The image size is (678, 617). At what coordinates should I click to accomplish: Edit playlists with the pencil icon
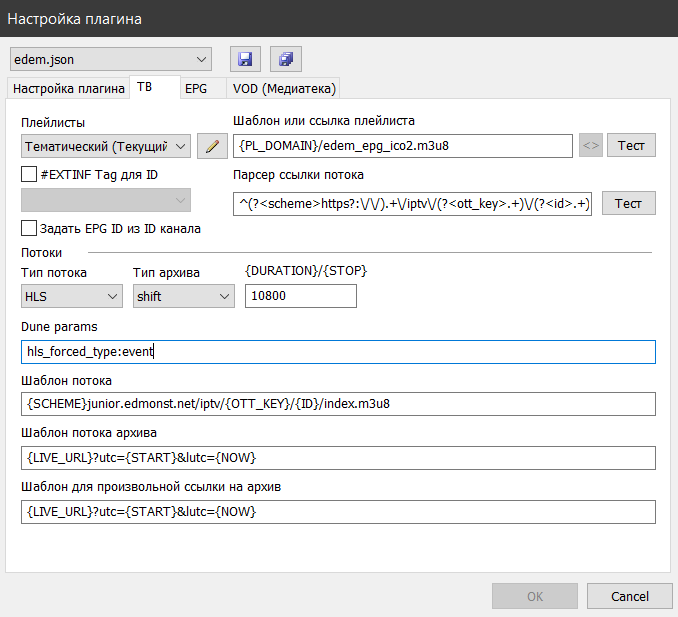click(x=212, y=146)
